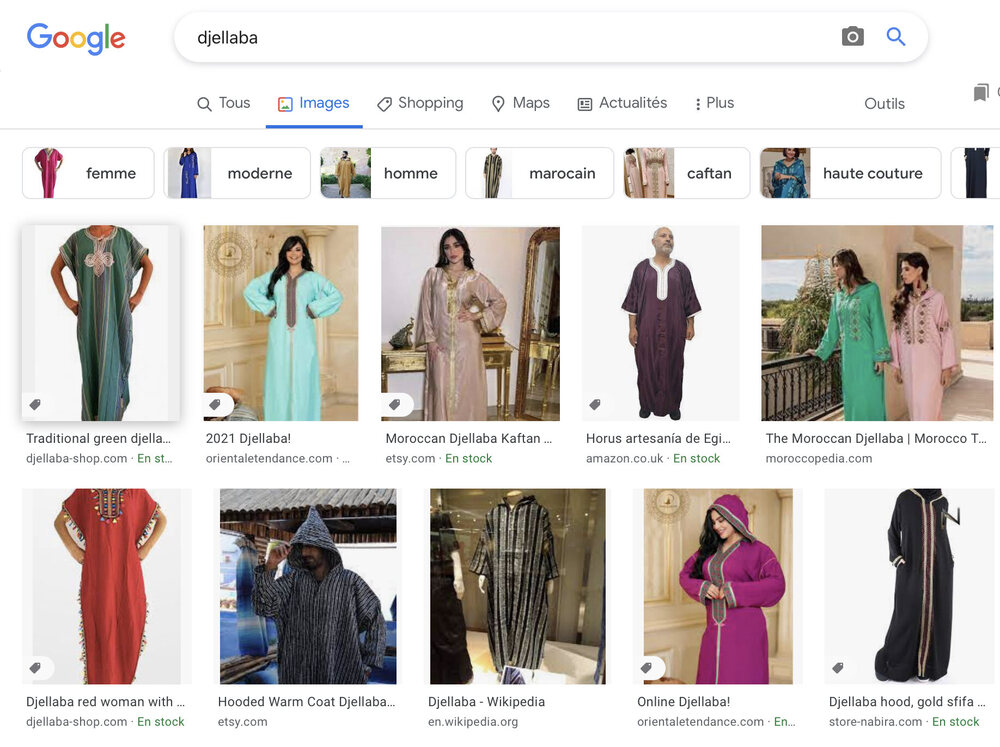Open the Outils tools menu
This screenshot has width=1000, height=747.
(884, 104)
